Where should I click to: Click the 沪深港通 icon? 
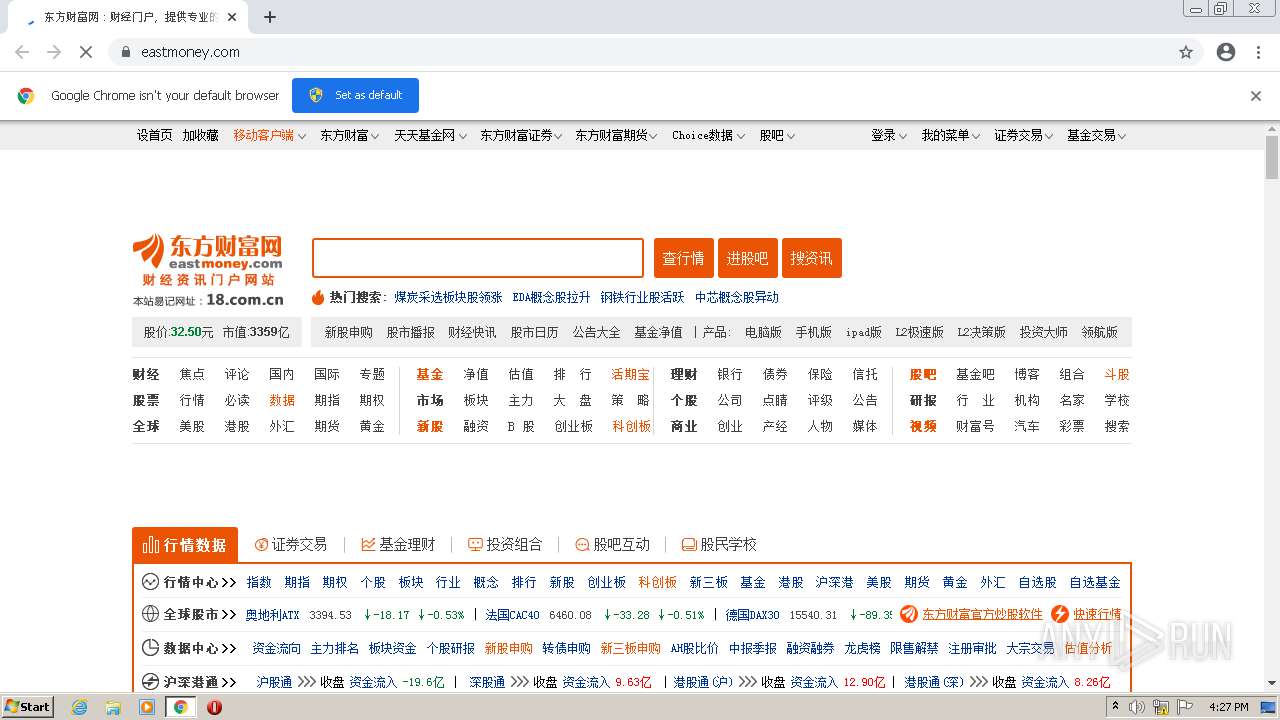tap(150, 682)
